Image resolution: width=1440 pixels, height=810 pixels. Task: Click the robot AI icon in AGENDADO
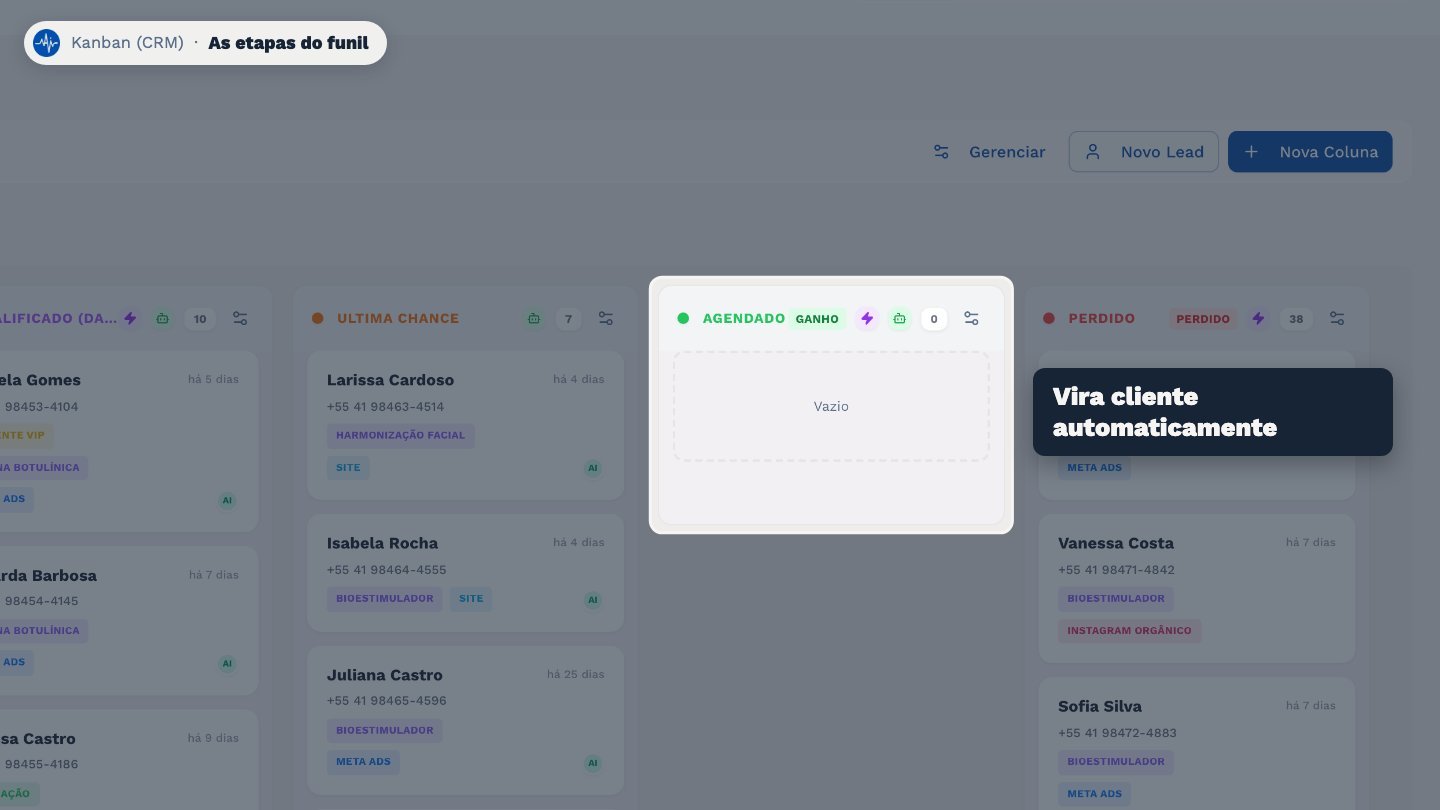(900, 319)
